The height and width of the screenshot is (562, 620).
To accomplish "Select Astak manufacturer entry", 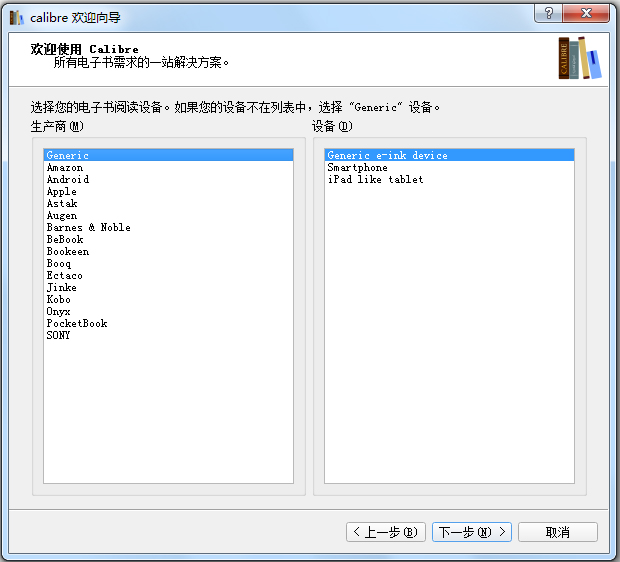I will pos(168,203).
